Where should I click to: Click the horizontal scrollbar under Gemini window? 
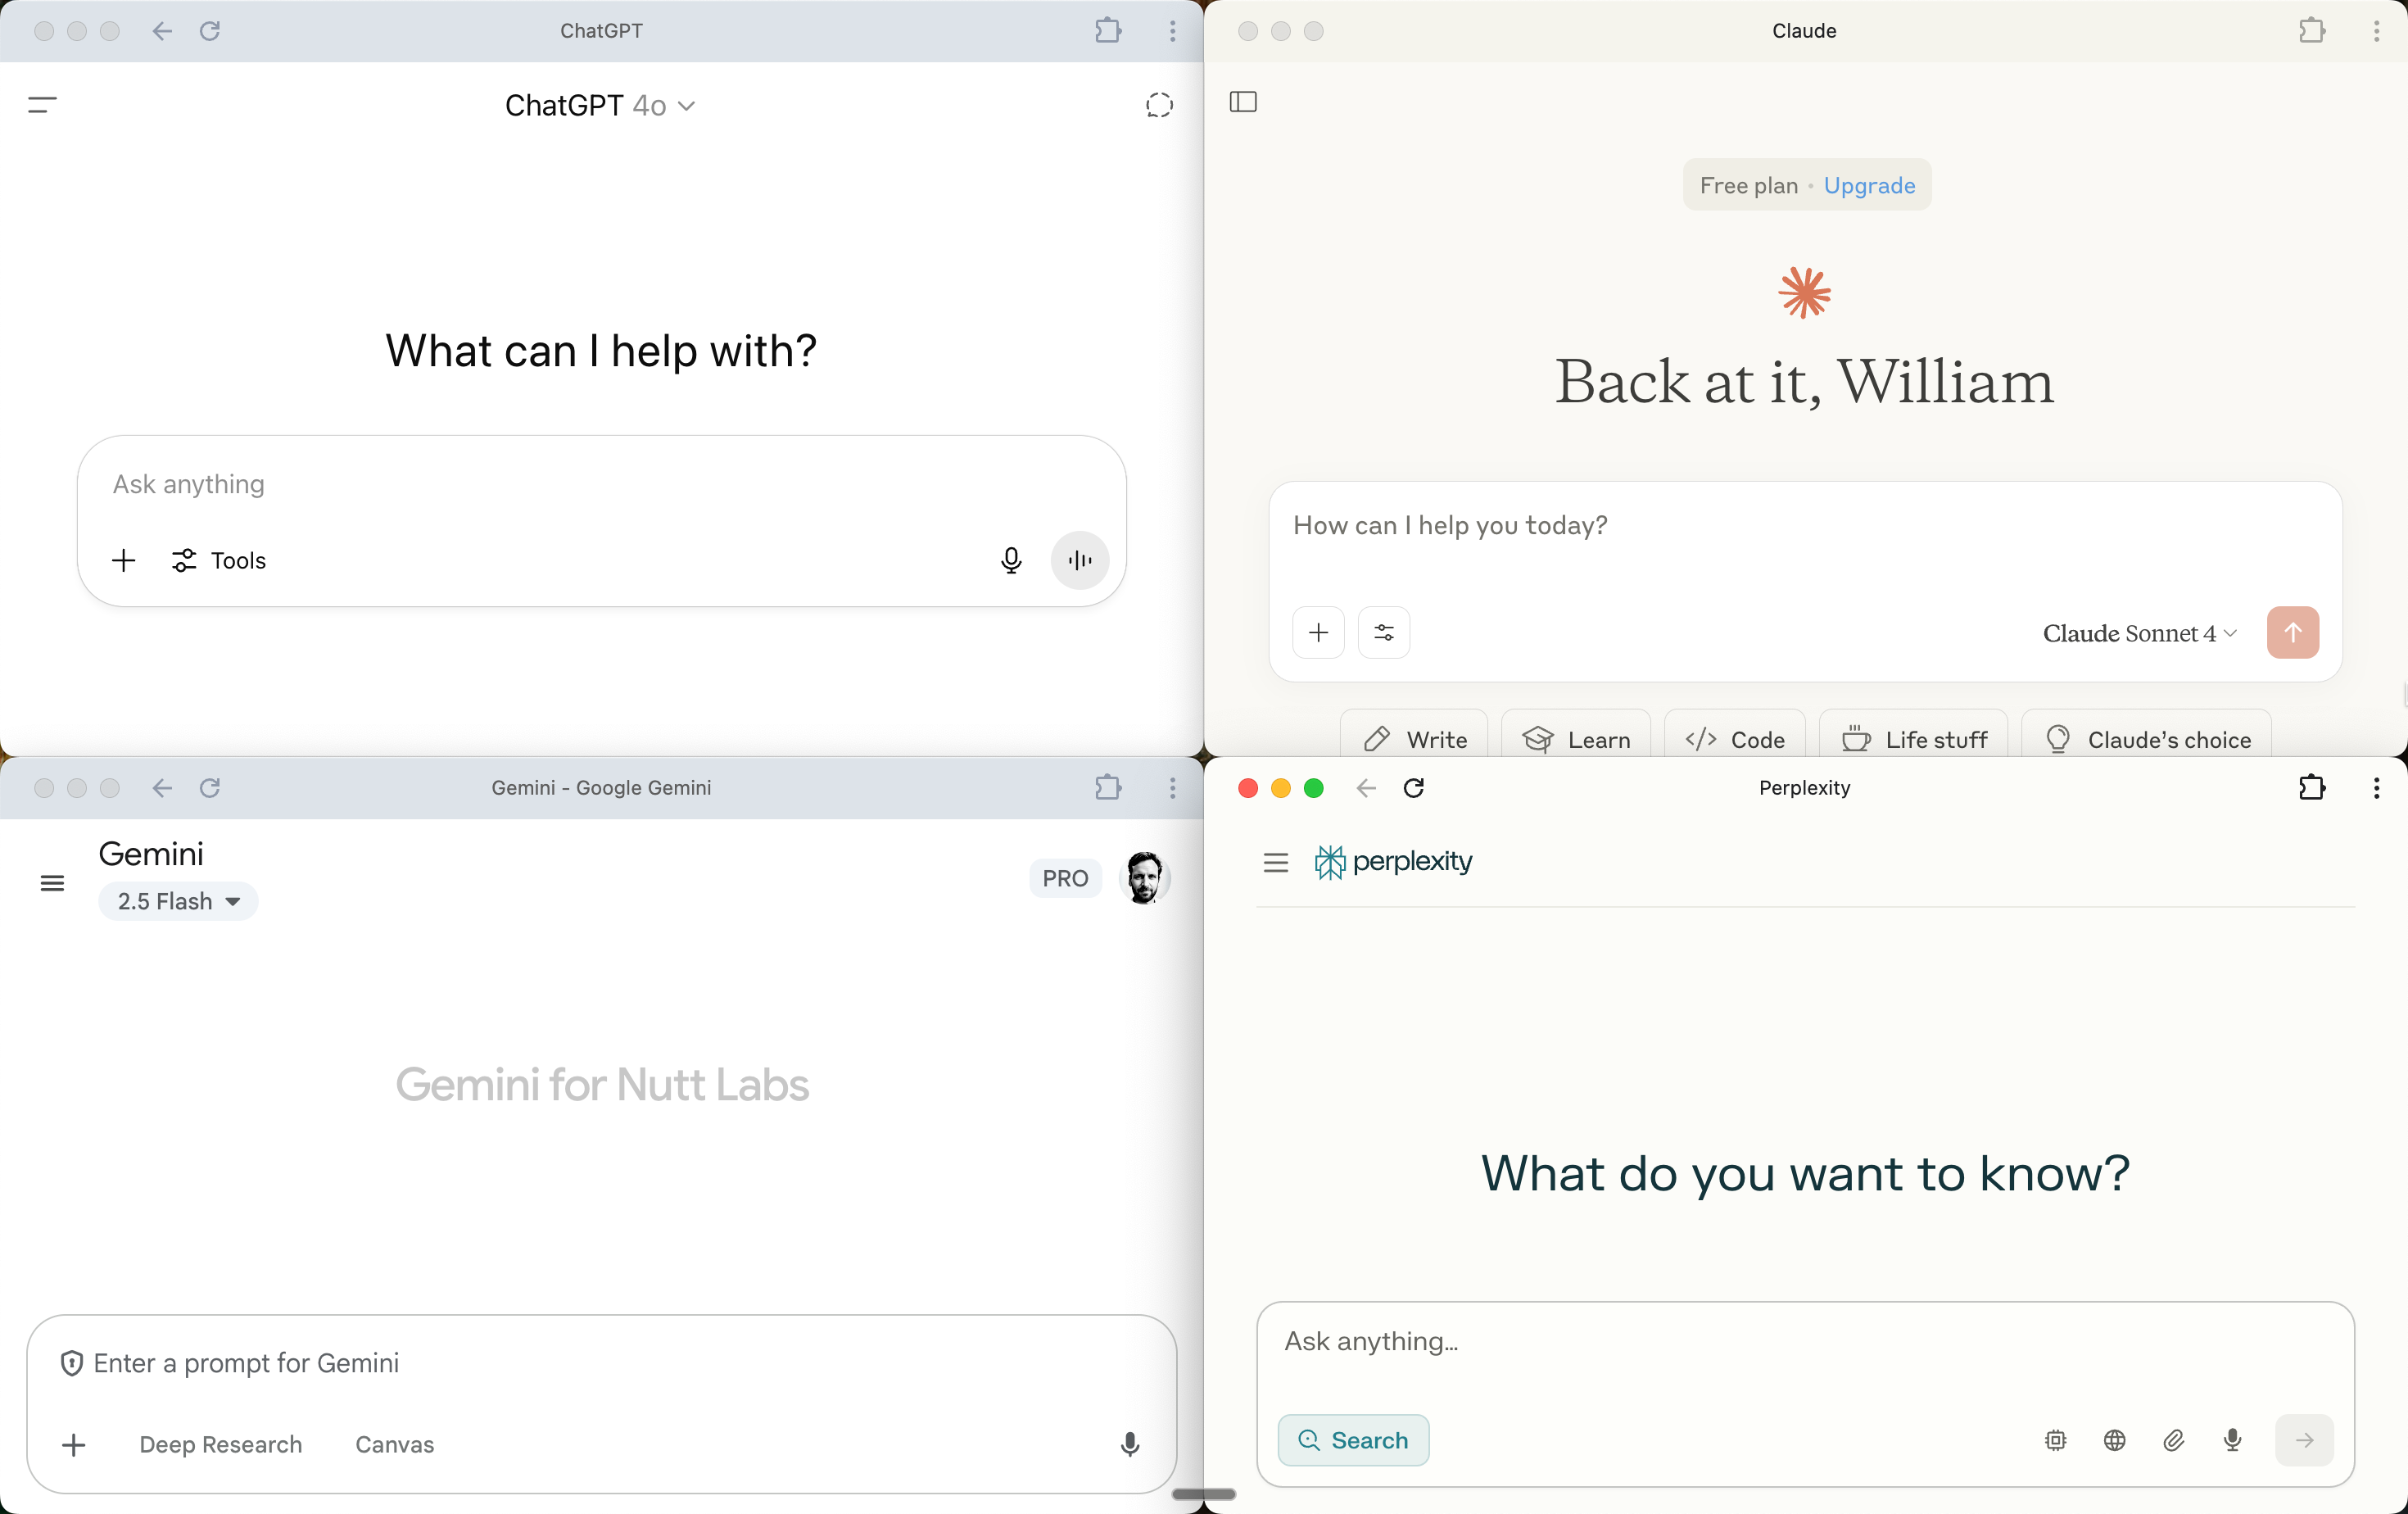pyautogui.click(x=1203, y=1494)
